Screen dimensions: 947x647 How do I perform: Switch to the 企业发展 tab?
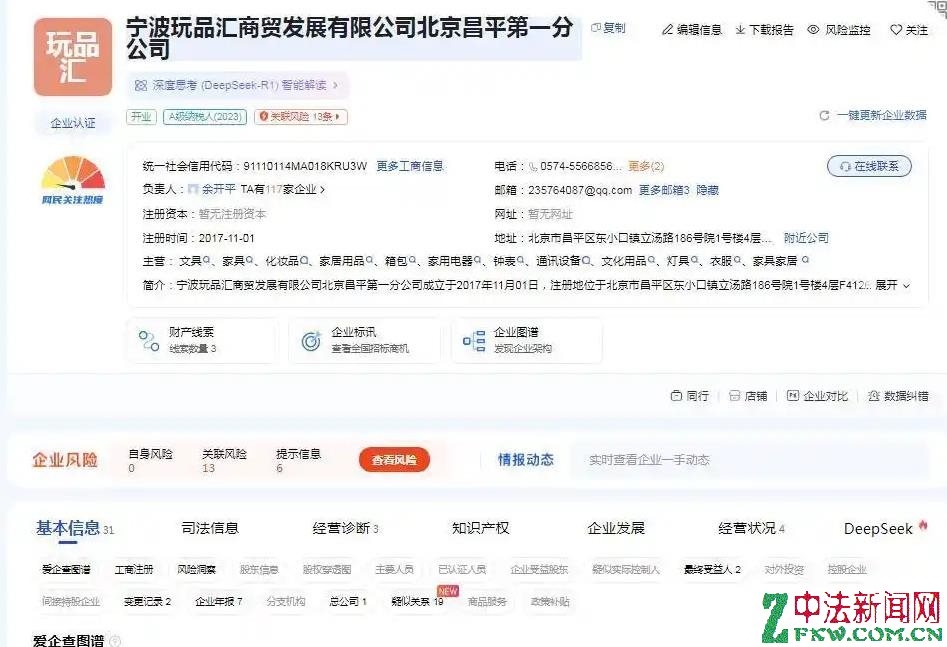click(616, 529)
